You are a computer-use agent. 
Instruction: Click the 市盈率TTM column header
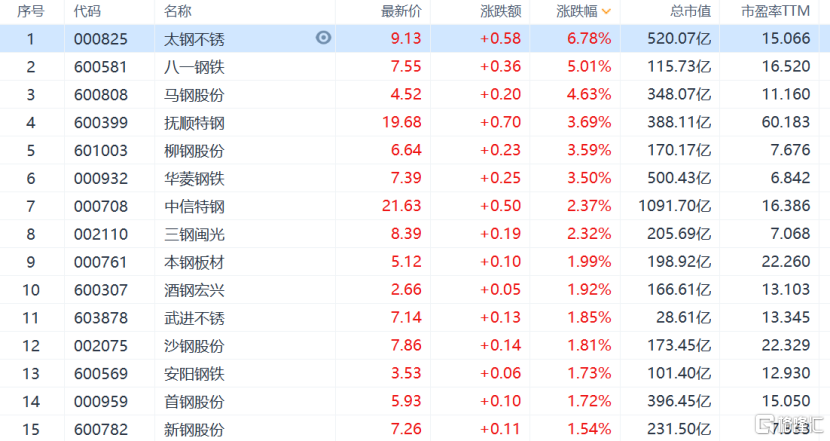click(775, 11)
